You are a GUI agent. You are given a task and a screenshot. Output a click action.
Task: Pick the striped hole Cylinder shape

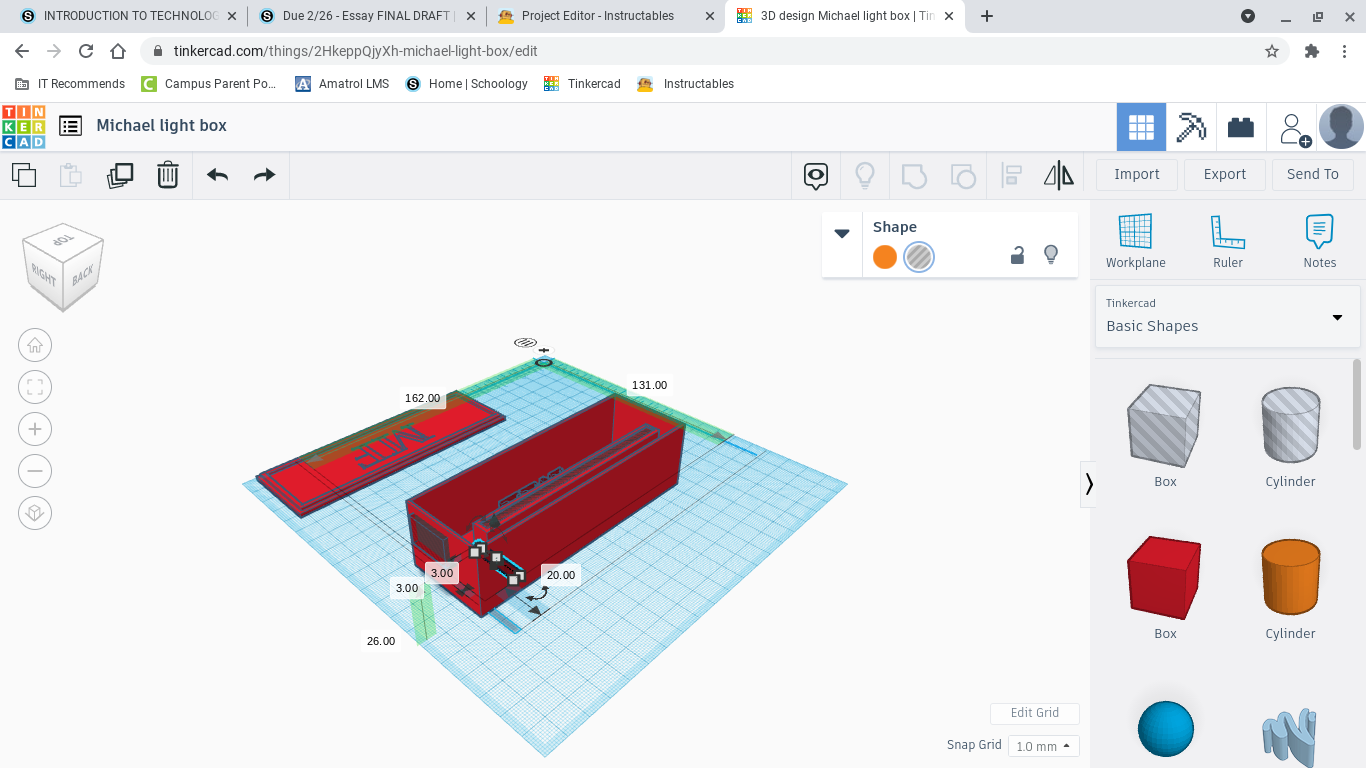tap(1290, 427)
